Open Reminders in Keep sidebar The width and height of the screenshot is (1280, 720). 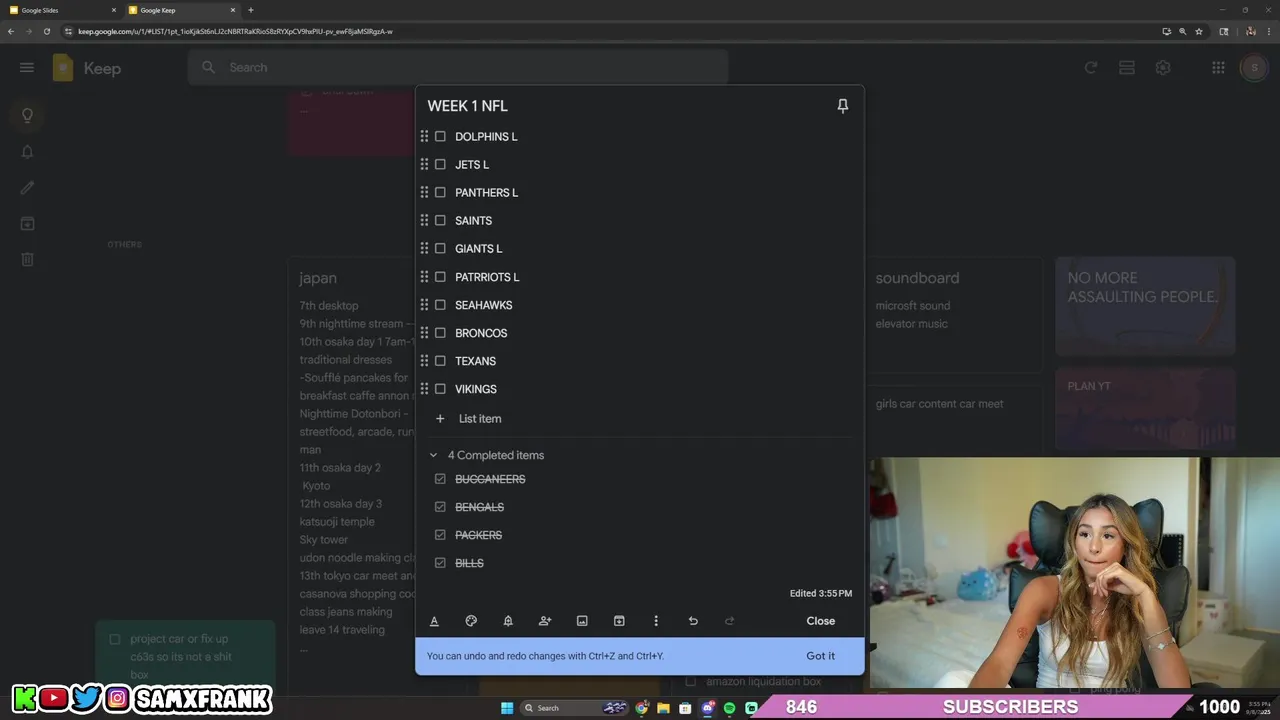point(27,152)
